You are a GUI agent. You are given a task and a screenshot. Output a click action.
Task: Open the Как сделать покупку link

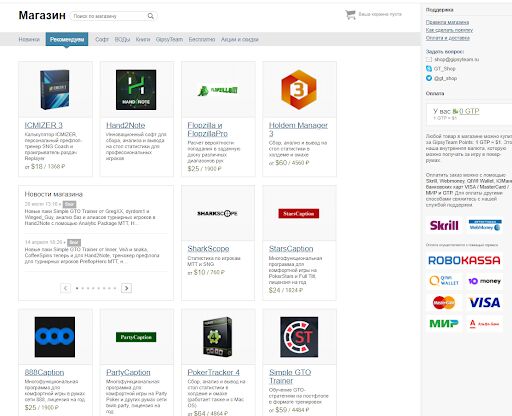(449, 30)
